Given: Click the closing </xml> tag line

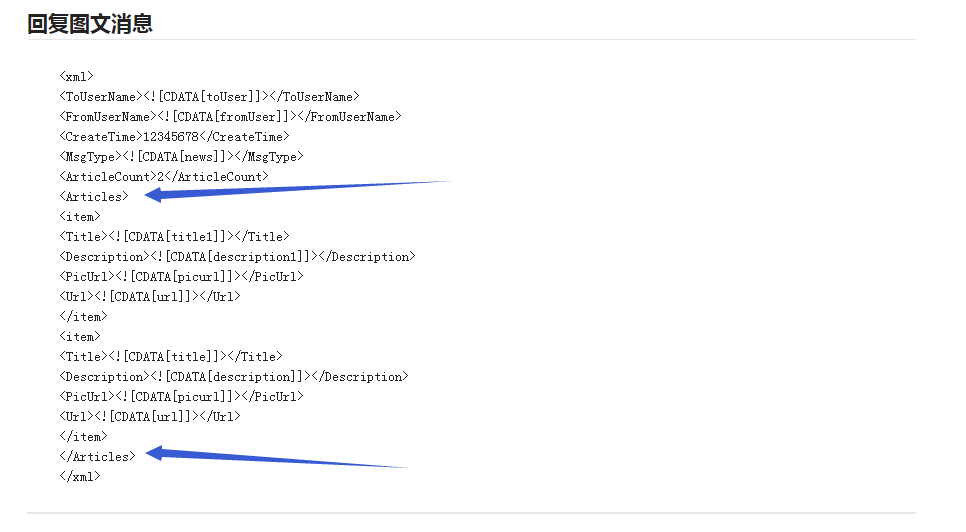Looking at the screenshot, I should coord(79,477).
